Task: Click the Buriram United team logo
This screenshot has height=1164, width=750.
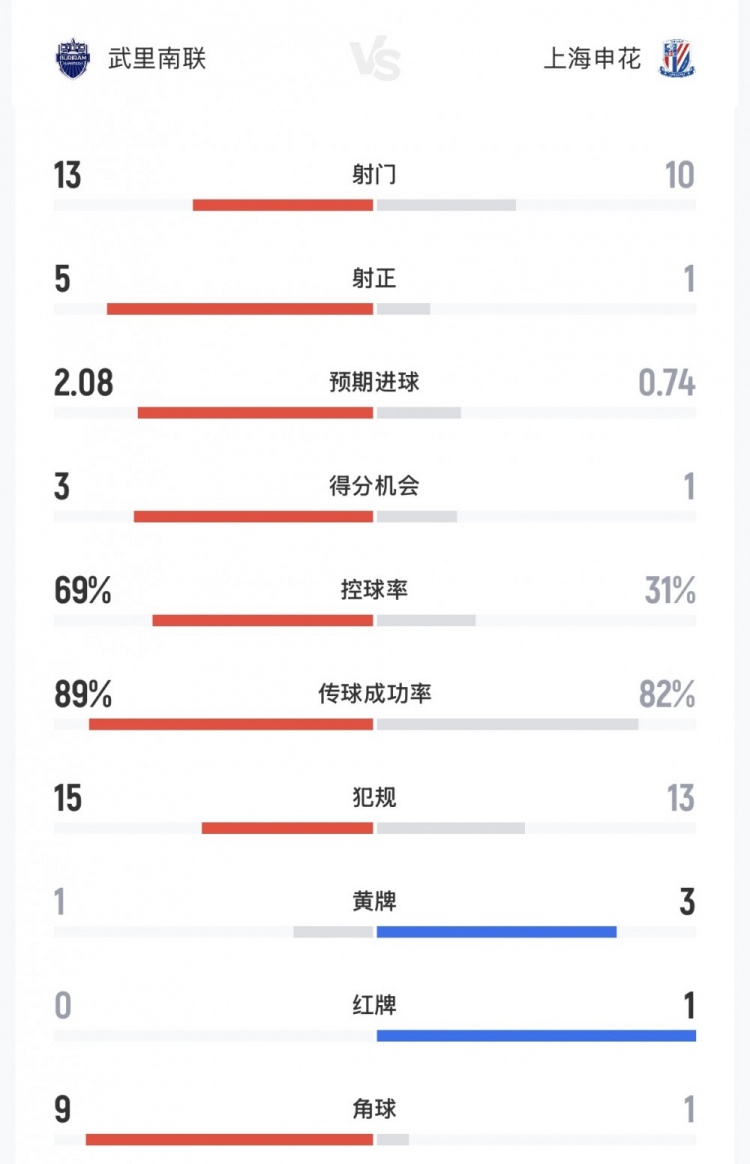Action: click(72, 59)
